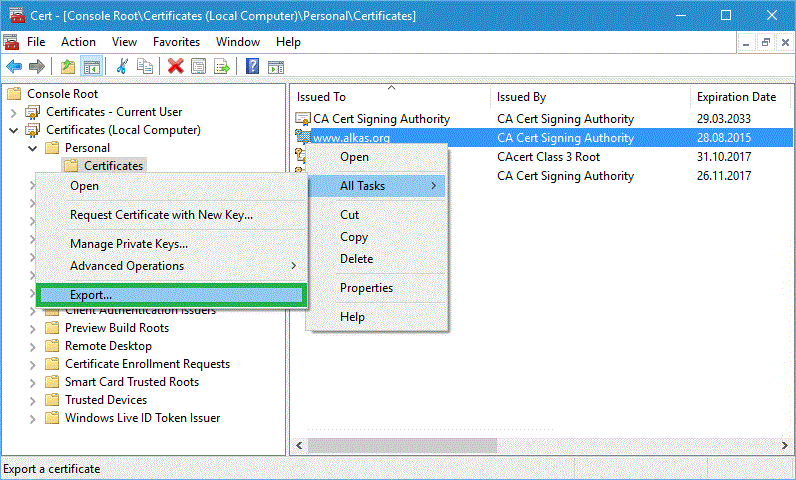This screenshot has width=796, height=480.
Task: Sort by the Expiration Date column header
Action: [737, 97]
